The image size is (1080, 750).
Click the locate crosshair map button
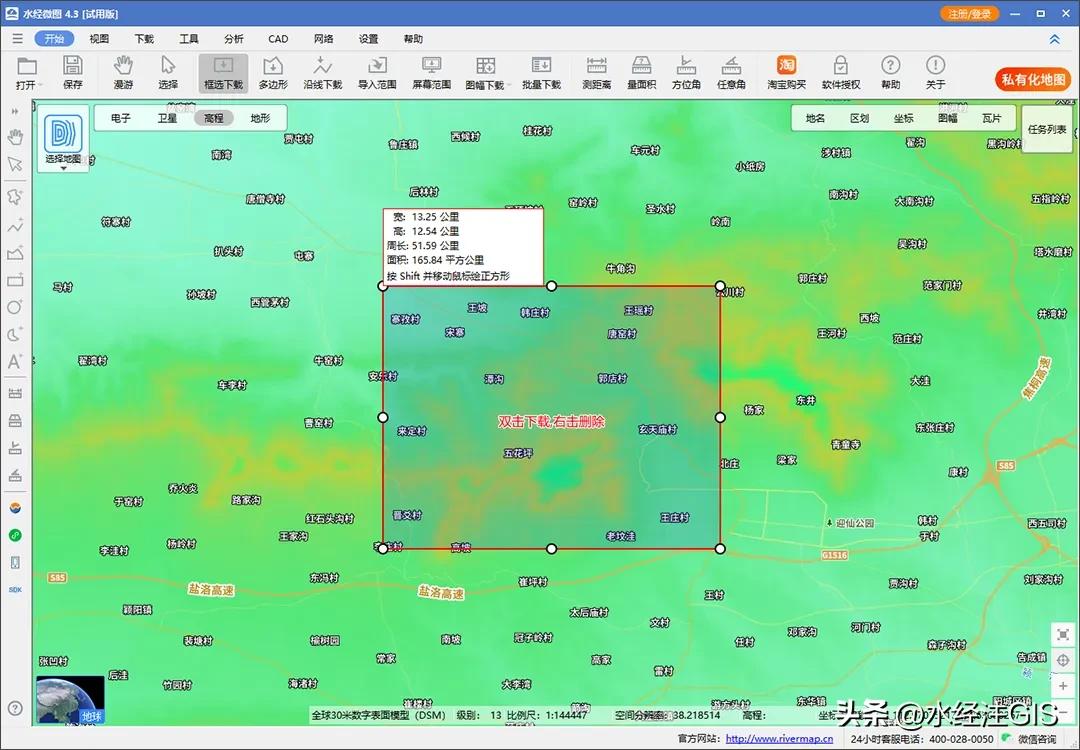[1063, 660]
